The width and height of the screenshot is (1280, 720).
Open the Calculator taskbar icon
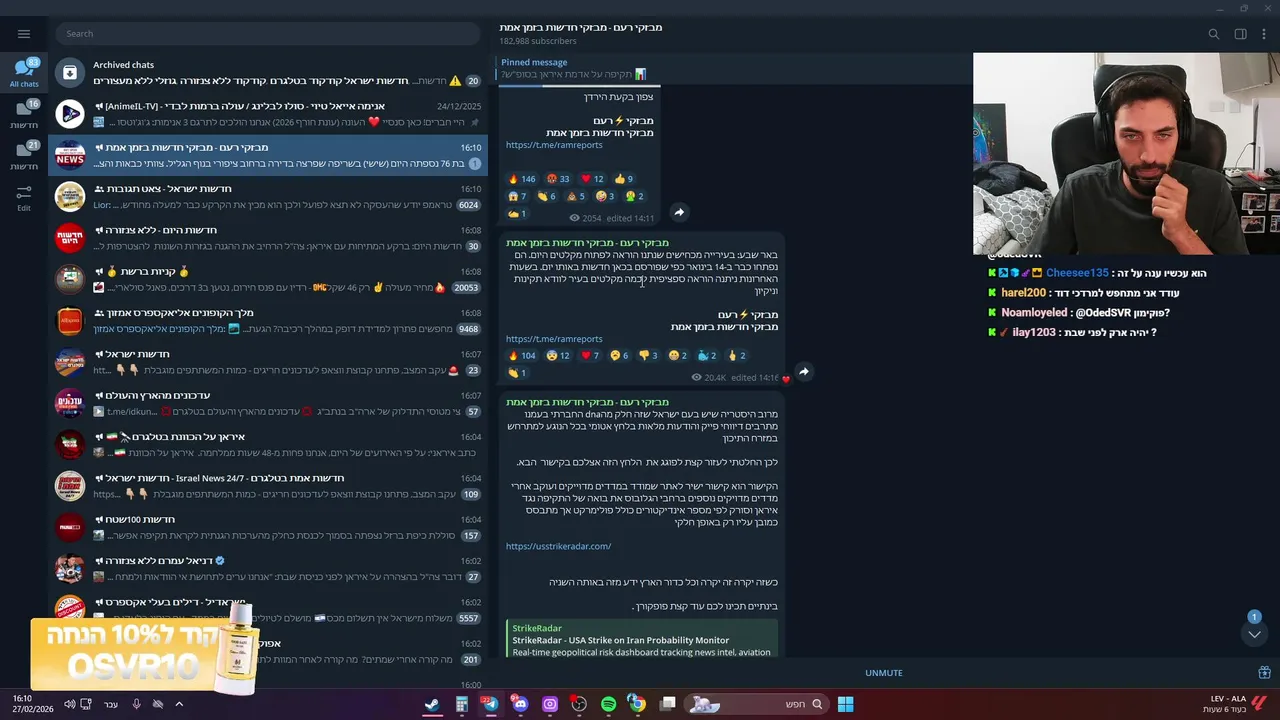click(462, 704)
